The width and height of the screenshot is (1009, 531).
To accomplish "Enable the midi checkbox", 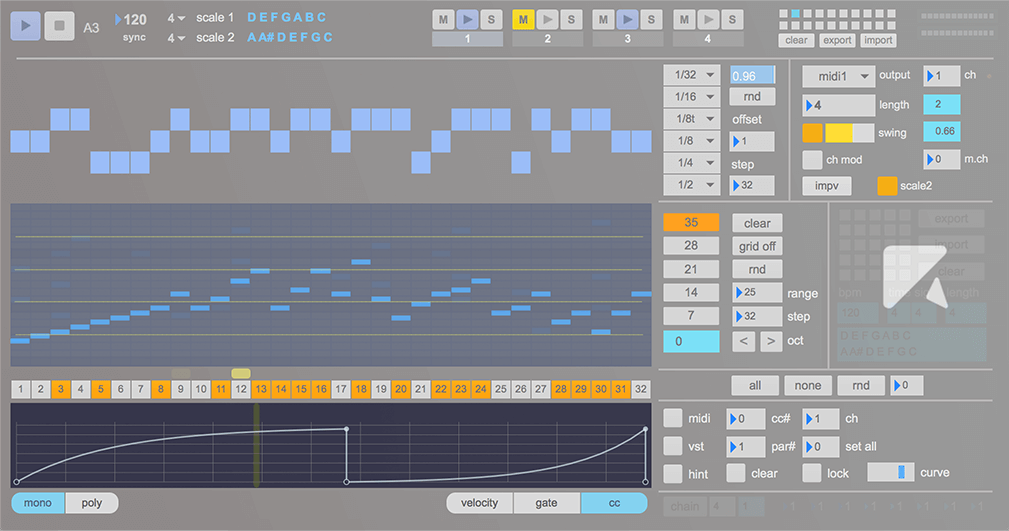I will pyautogui.click(x=672, y=418).
